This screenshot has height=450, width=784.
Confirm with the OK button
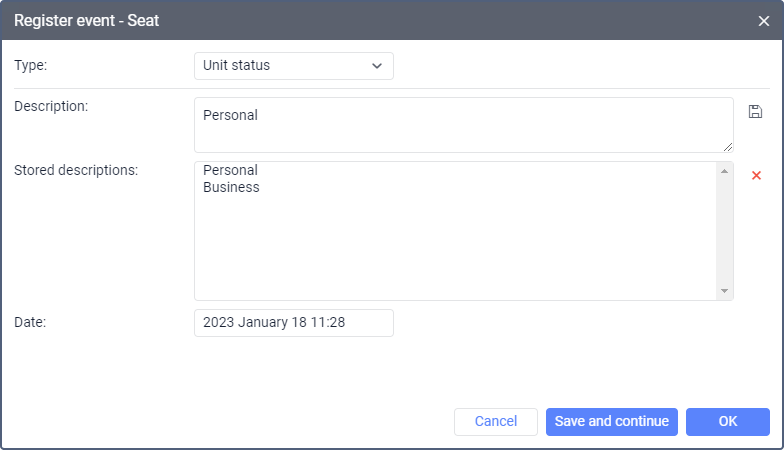click(727, 422)
